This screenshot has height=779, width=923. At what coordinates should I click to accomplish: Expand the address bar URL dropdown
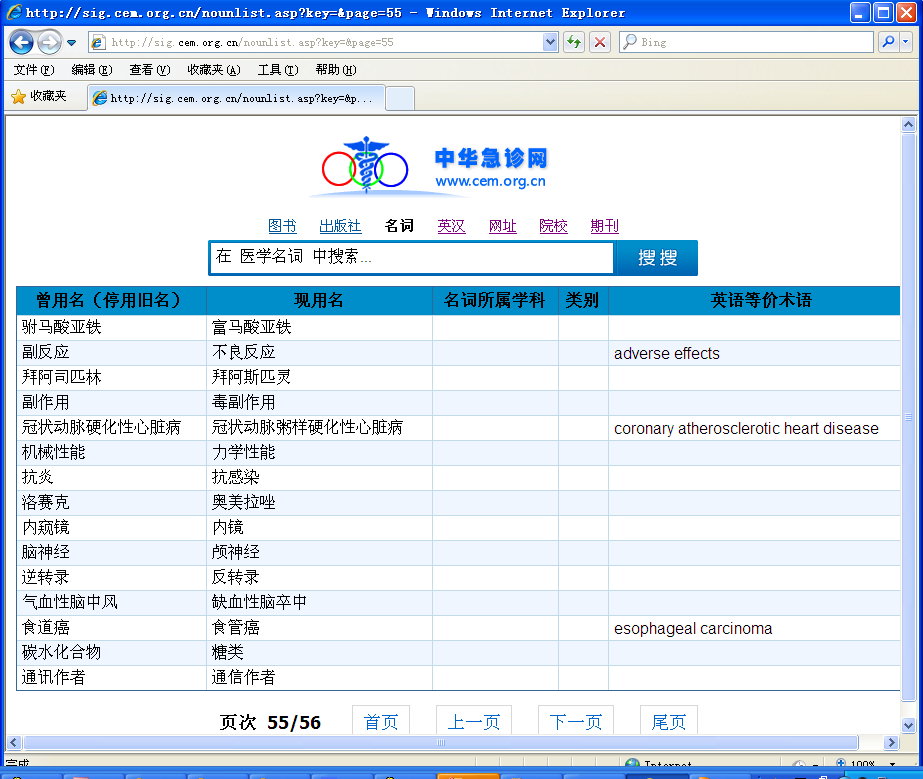click(550, 42)
